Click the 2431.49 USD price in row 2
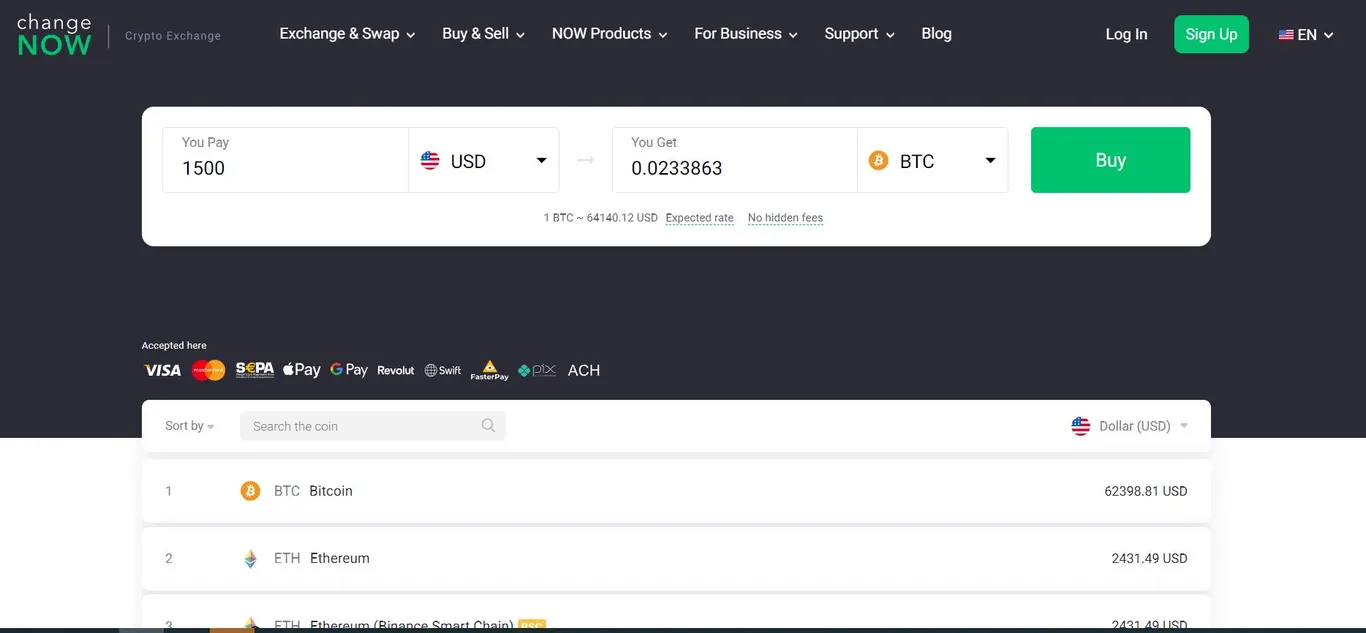Screen dimensions: 1366x633 coord(1149,558)
